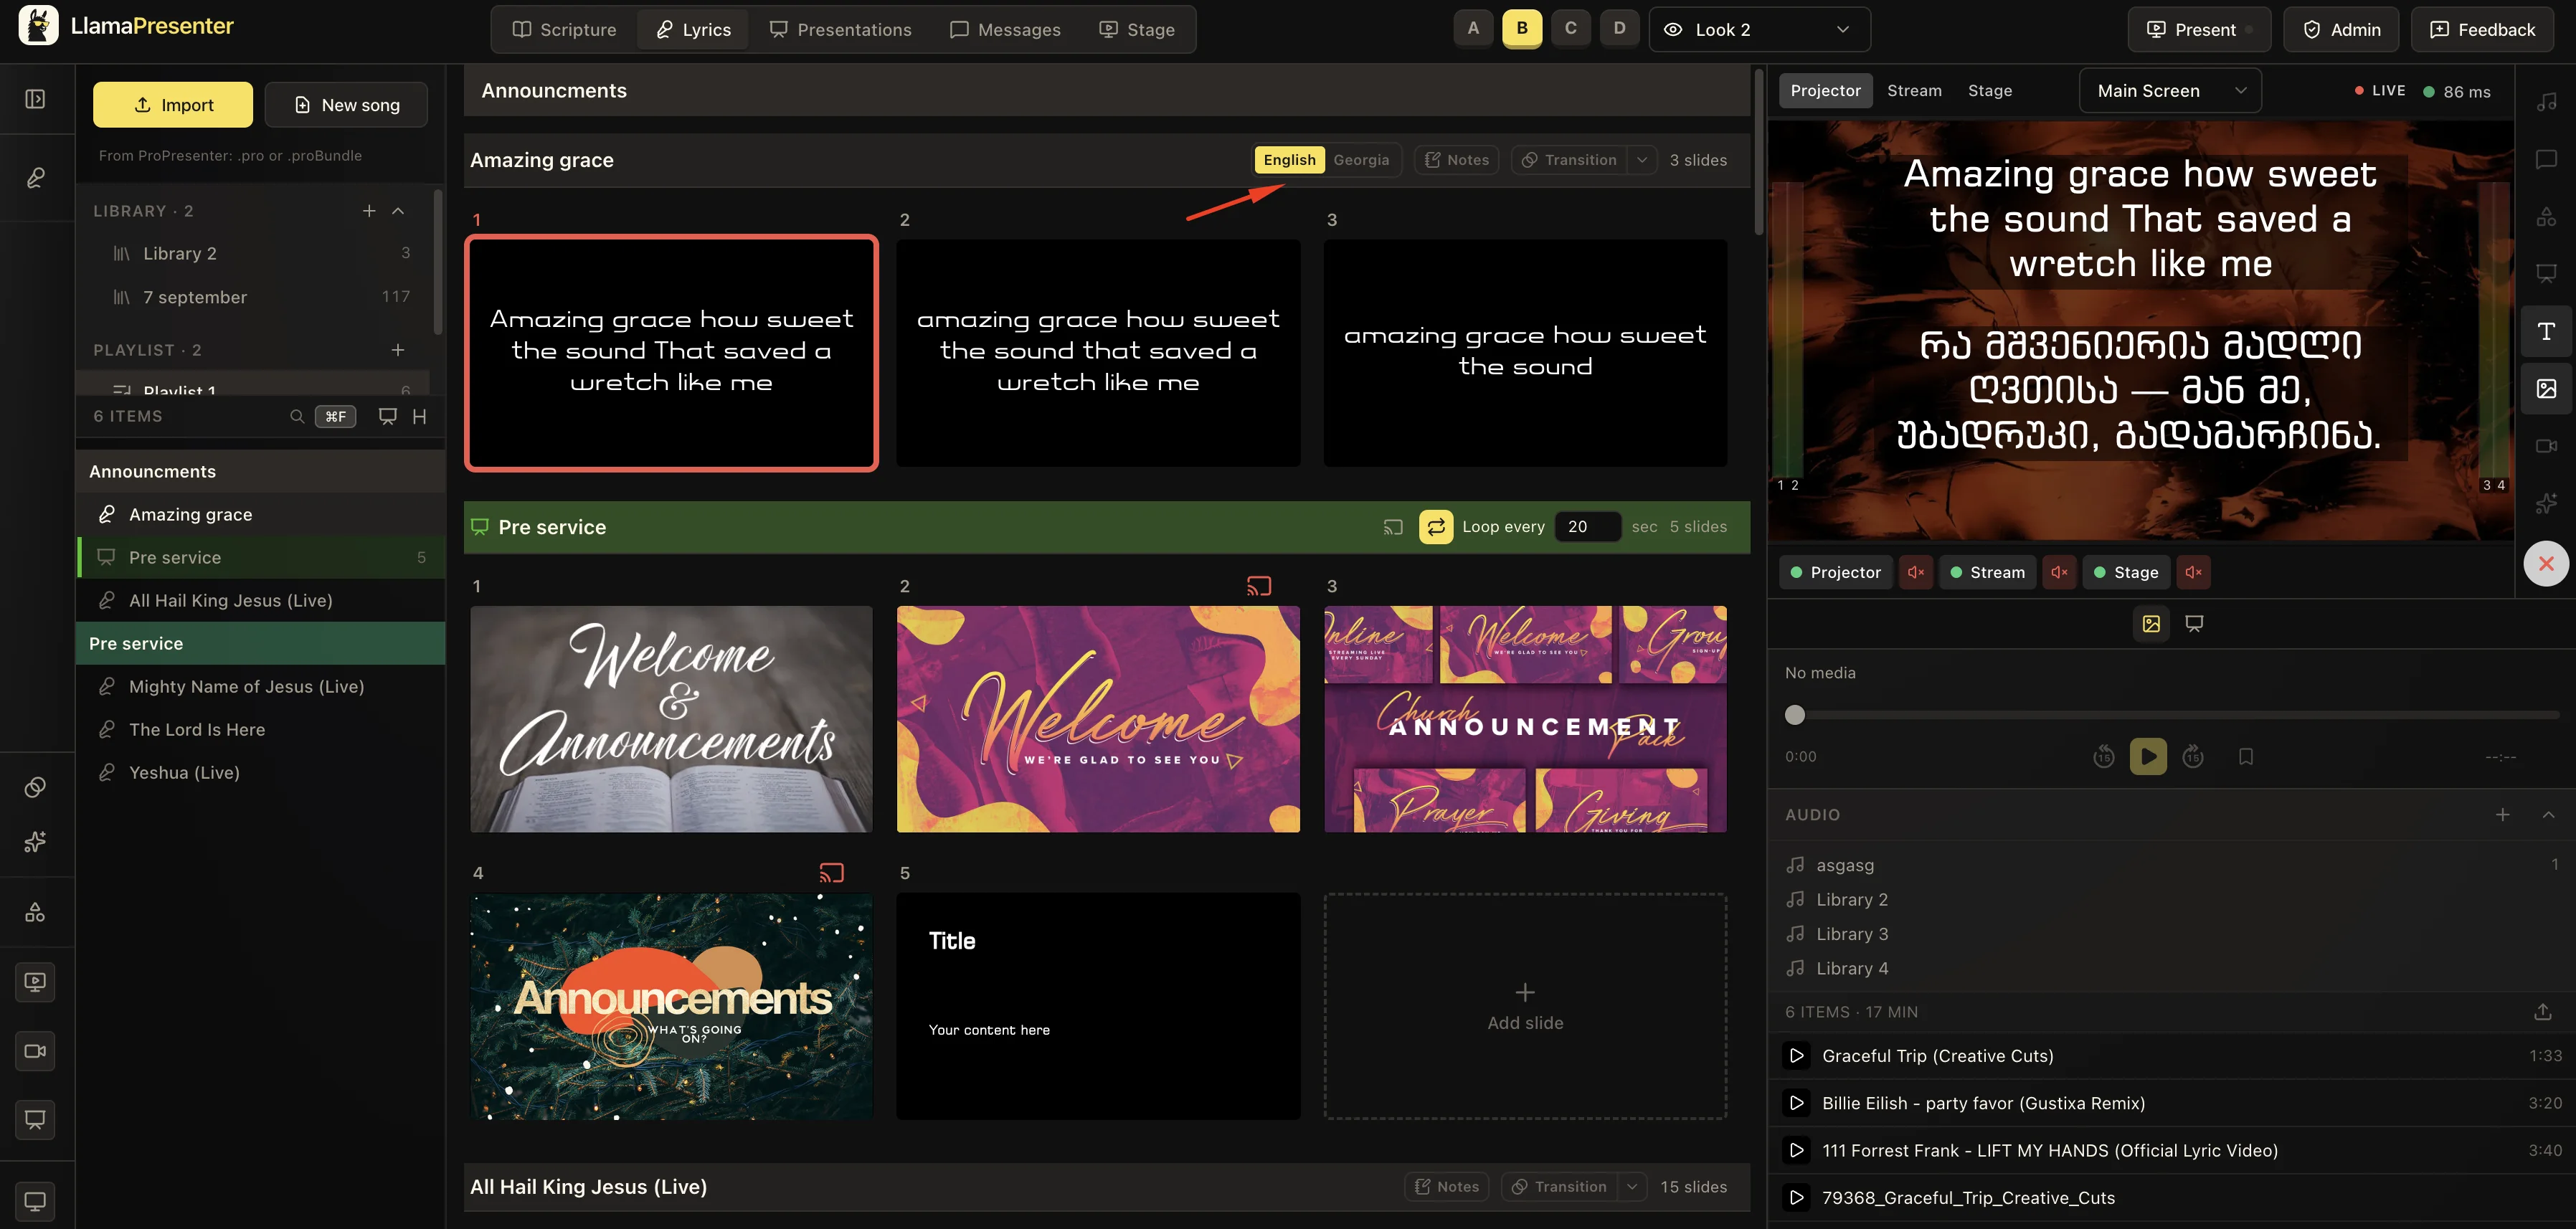Viewport: 2576px width, 1229px height.
Task: Select look preset C
Action: [x=1570, y=29]
